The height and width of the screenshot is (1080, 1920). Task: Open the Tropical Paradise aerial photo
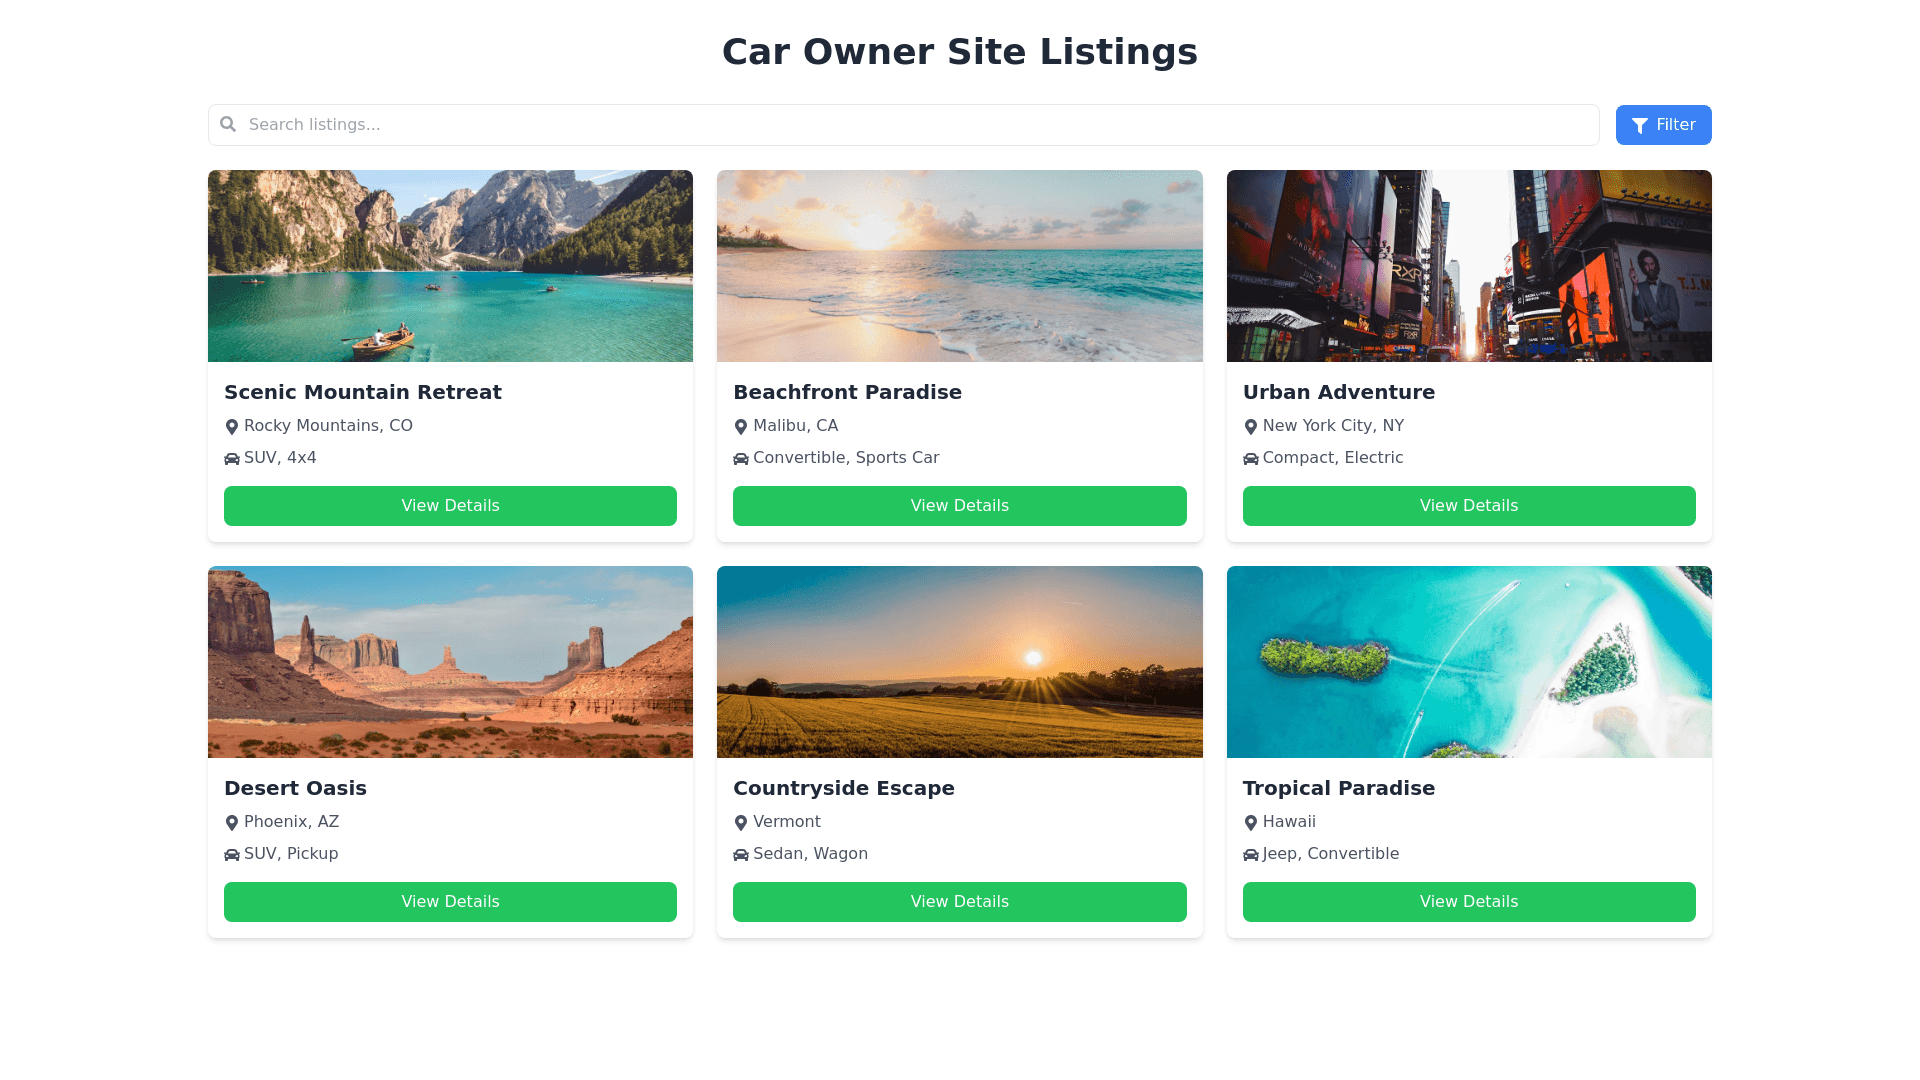coord(1468,662)
